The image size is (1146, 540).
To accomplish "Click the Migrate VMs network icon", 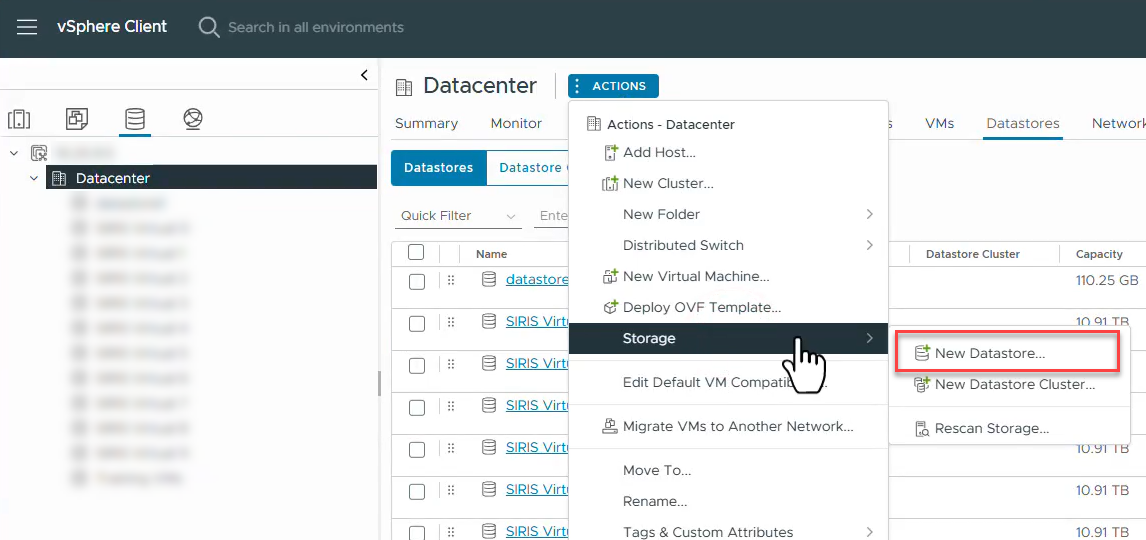I will pyautogui.click(x=610, y=426).
